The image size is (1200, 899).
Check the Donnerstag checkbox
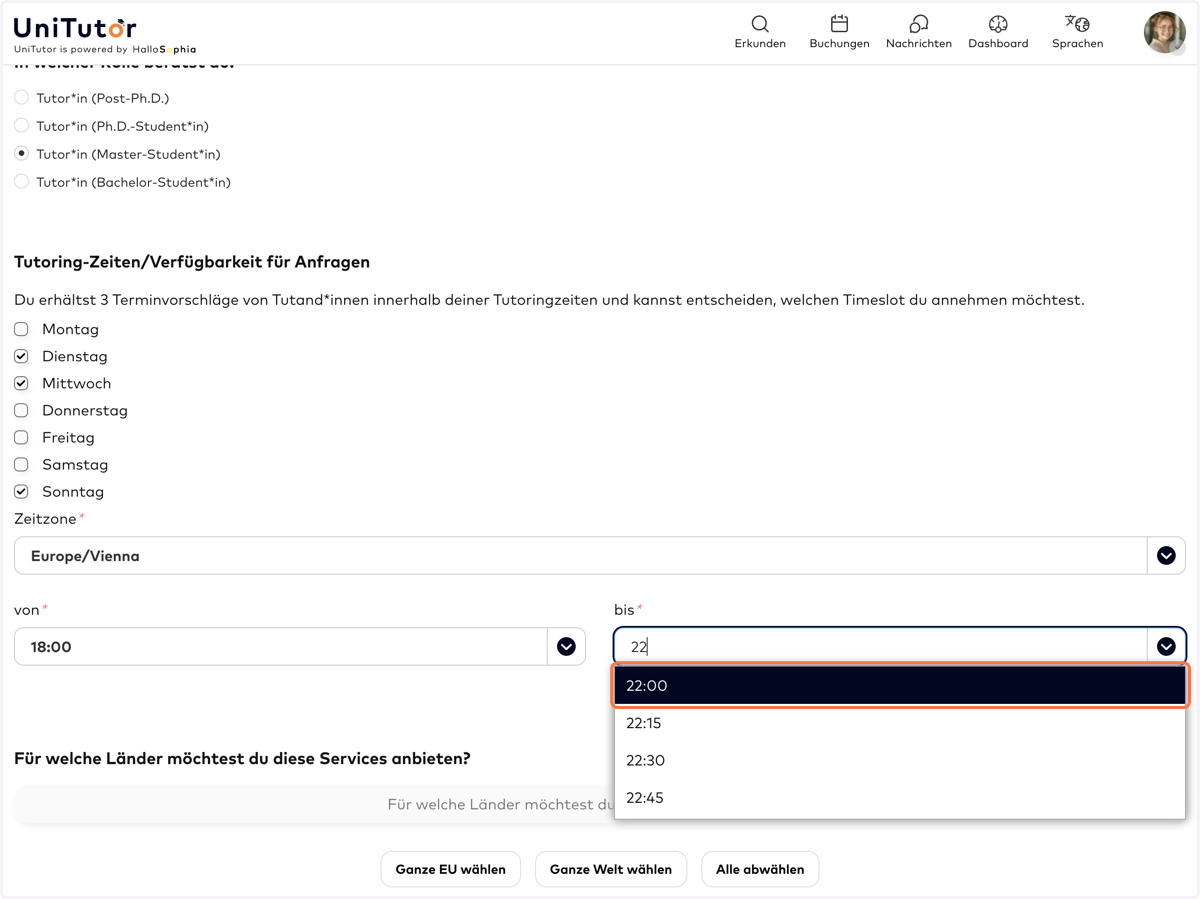point(21,410)
